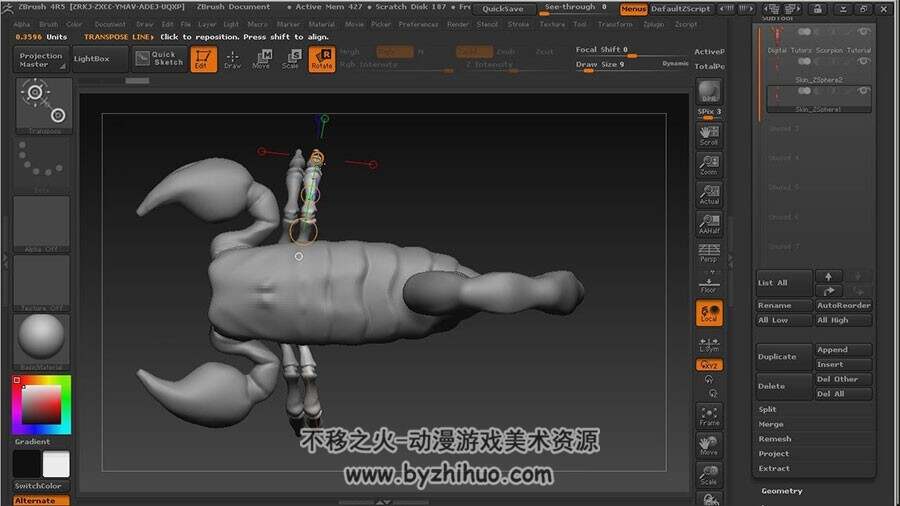
Task: Toggle the Floor grid
Action: (709, 284)
